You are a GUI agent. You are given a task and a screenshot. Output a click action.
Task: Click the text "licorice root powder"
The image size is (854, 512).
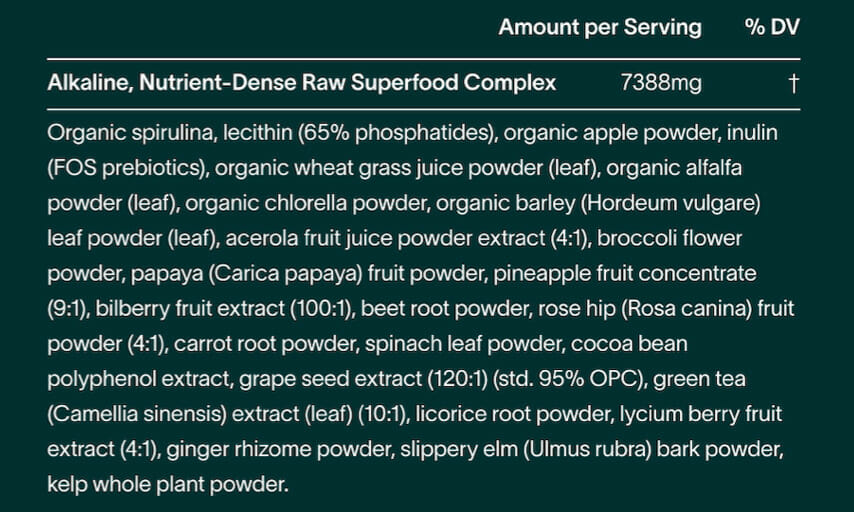(514, 414)
